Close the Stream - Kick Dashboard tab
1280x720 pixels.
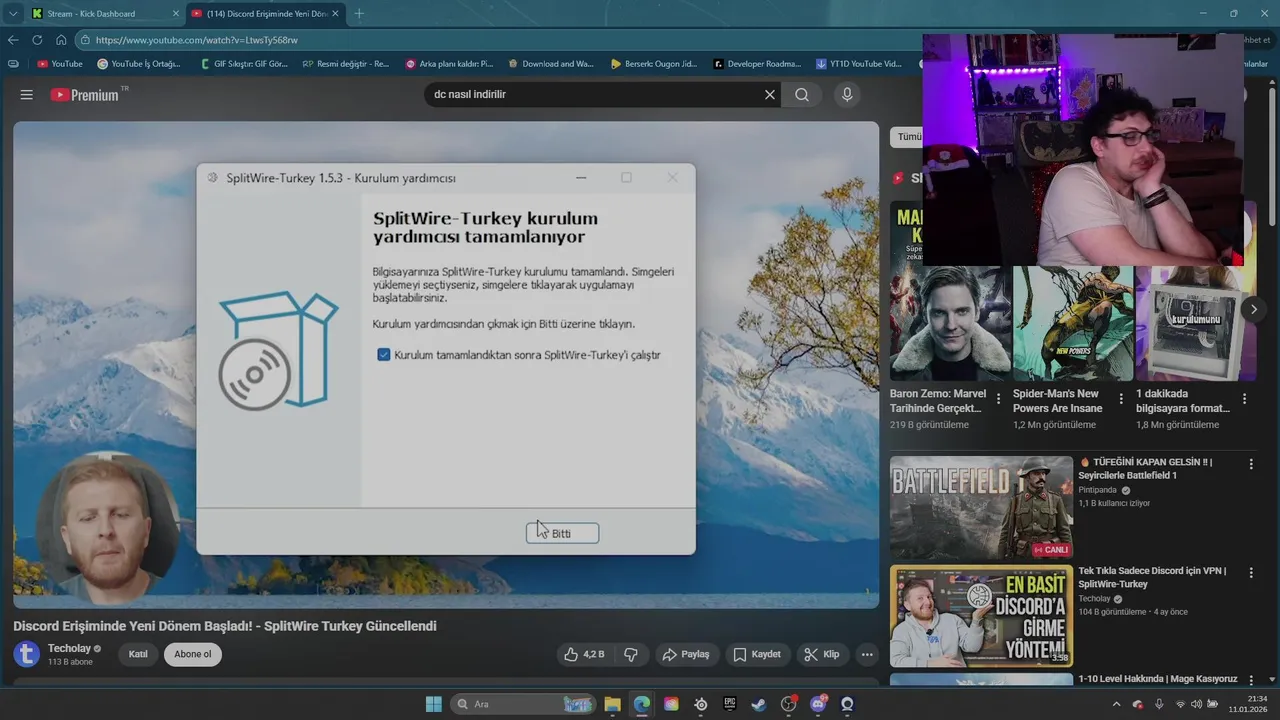click(176, 13)
